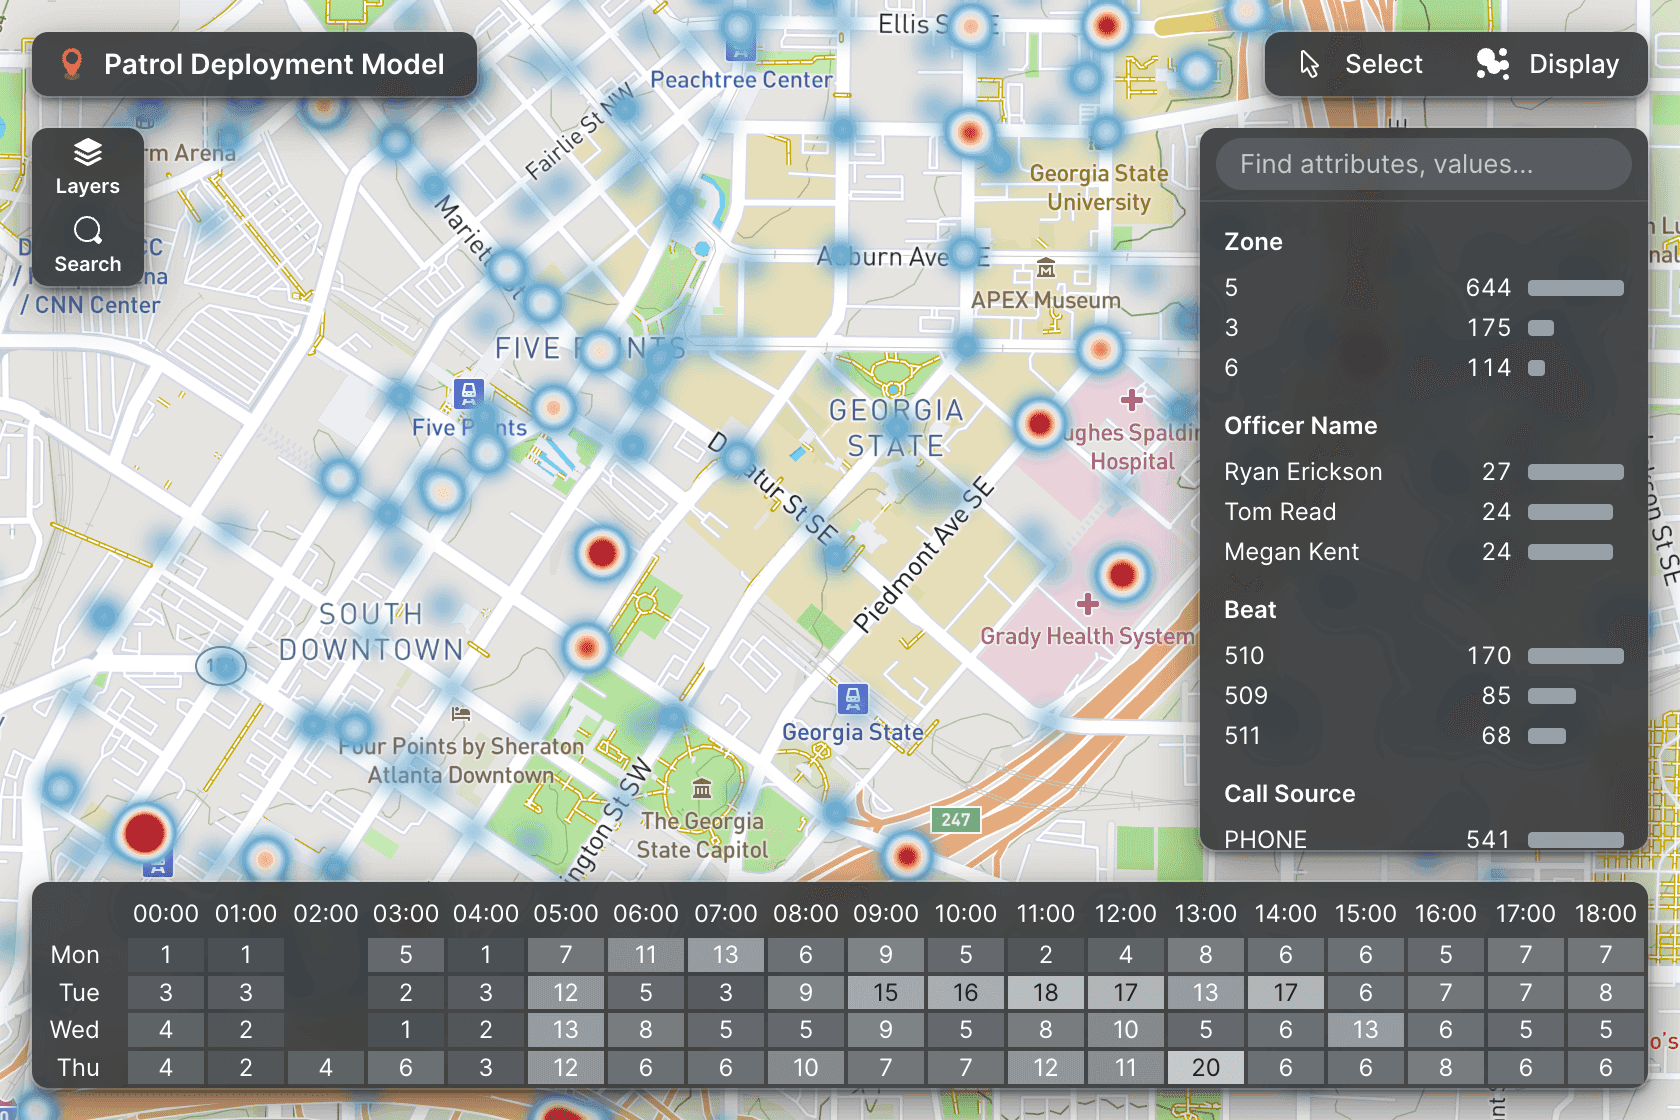The height and width of the screenshot is (1120, 1680).
Task: Click the Wed row label
Action: [75, 1030]
